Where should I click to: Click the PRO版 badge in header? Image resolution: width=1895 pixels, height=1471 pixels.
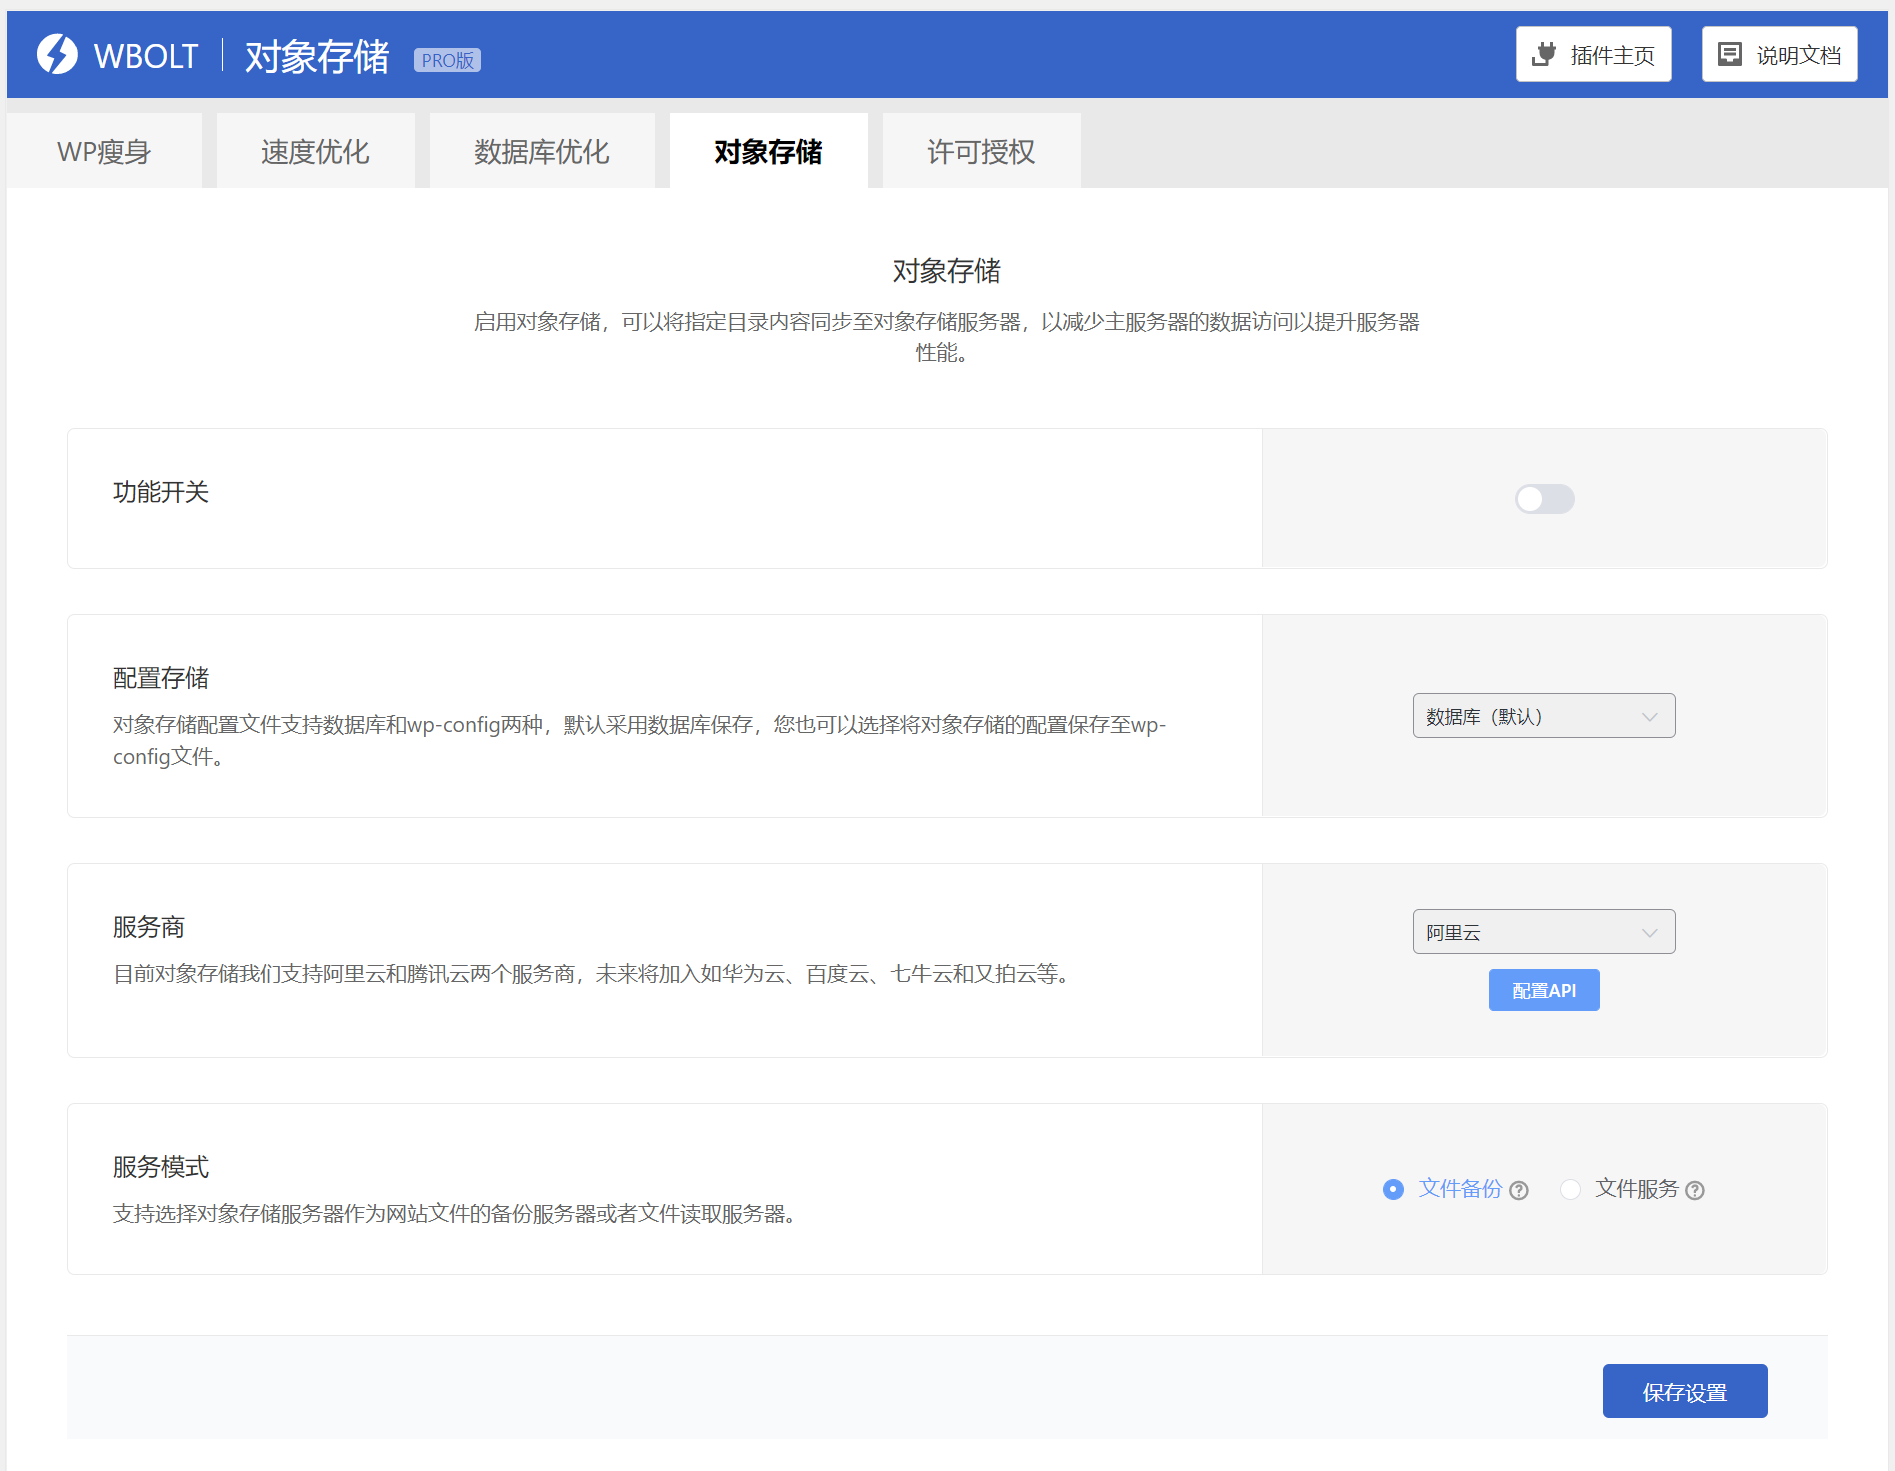[447, 60]
